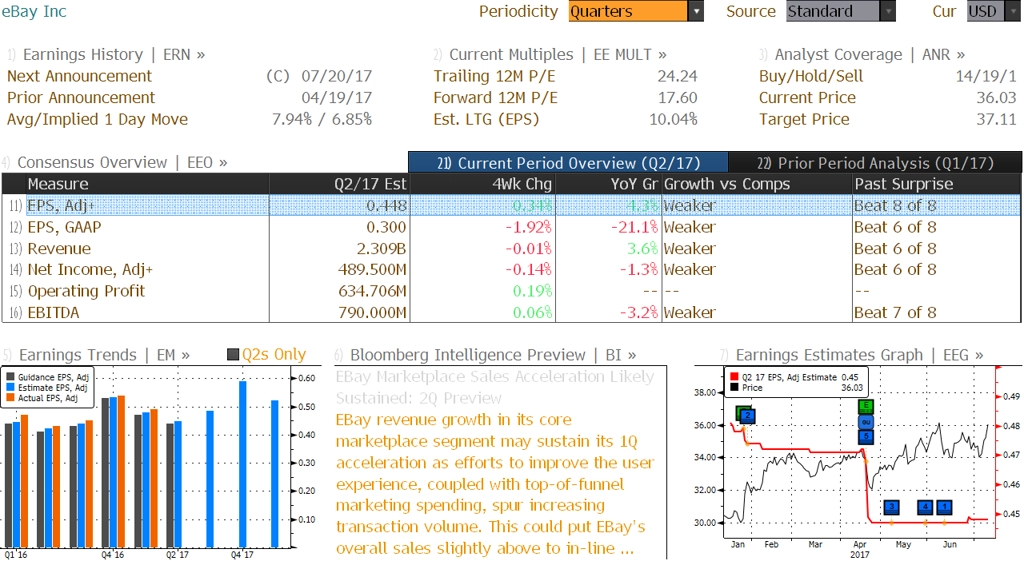The width and height of the screenshot is (1024, 561).
Task: Click the gray Guidance EPS legend swatch
Action: tap(10, 377)
